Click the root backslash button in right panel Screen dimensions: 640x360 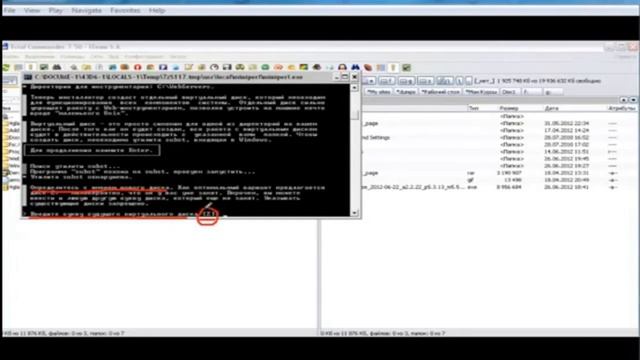click(460, 81)
